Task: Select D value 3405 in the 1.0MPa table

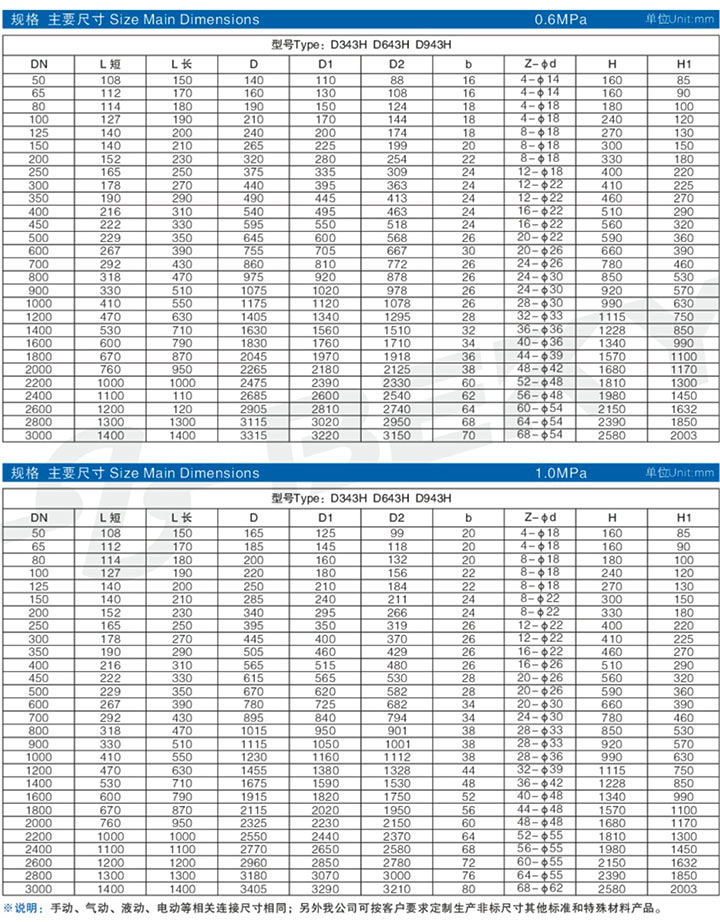Action: (x=254, y=889)
